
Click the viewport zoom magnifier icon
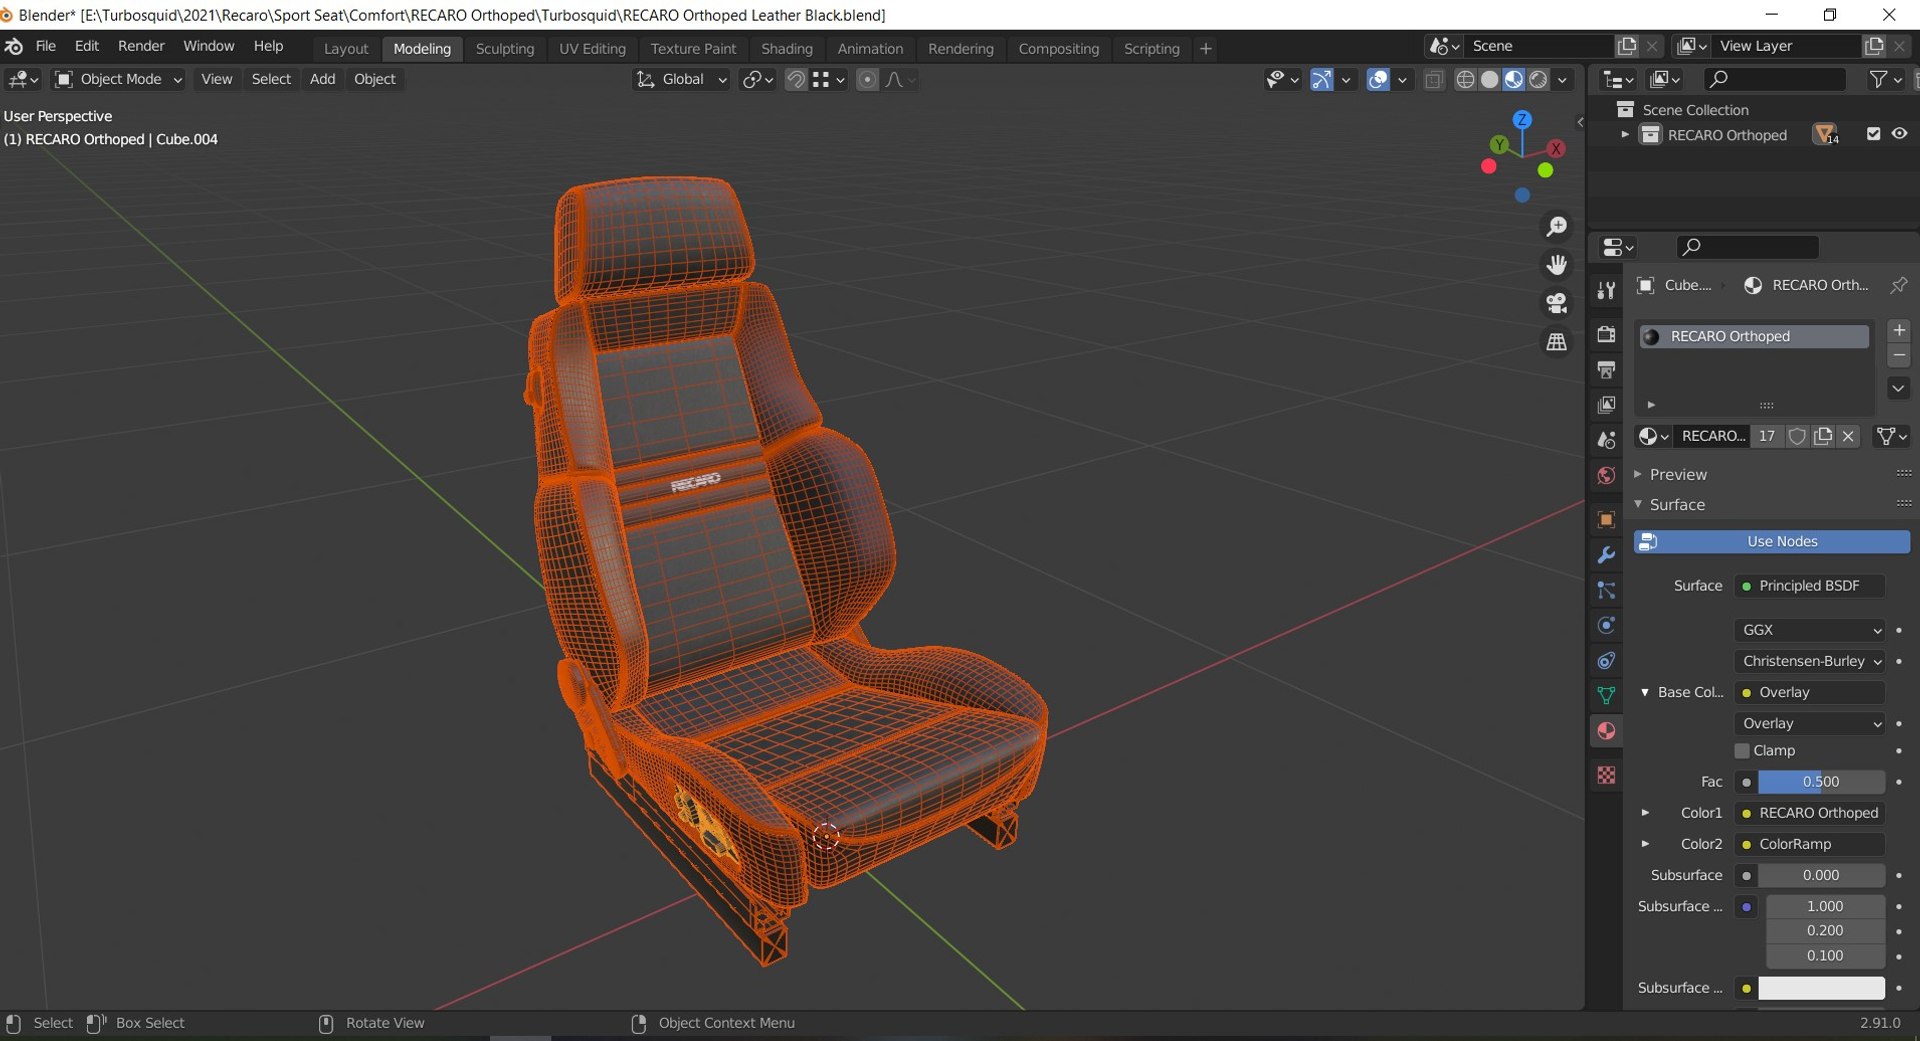[x=1557, y=227]
